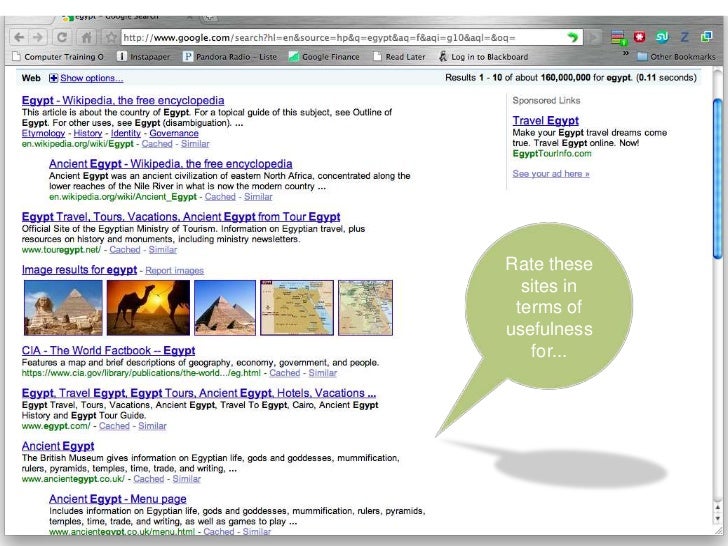Open Cached link for www.touregypt.net

pyautogui.click(x=125, y=250)
